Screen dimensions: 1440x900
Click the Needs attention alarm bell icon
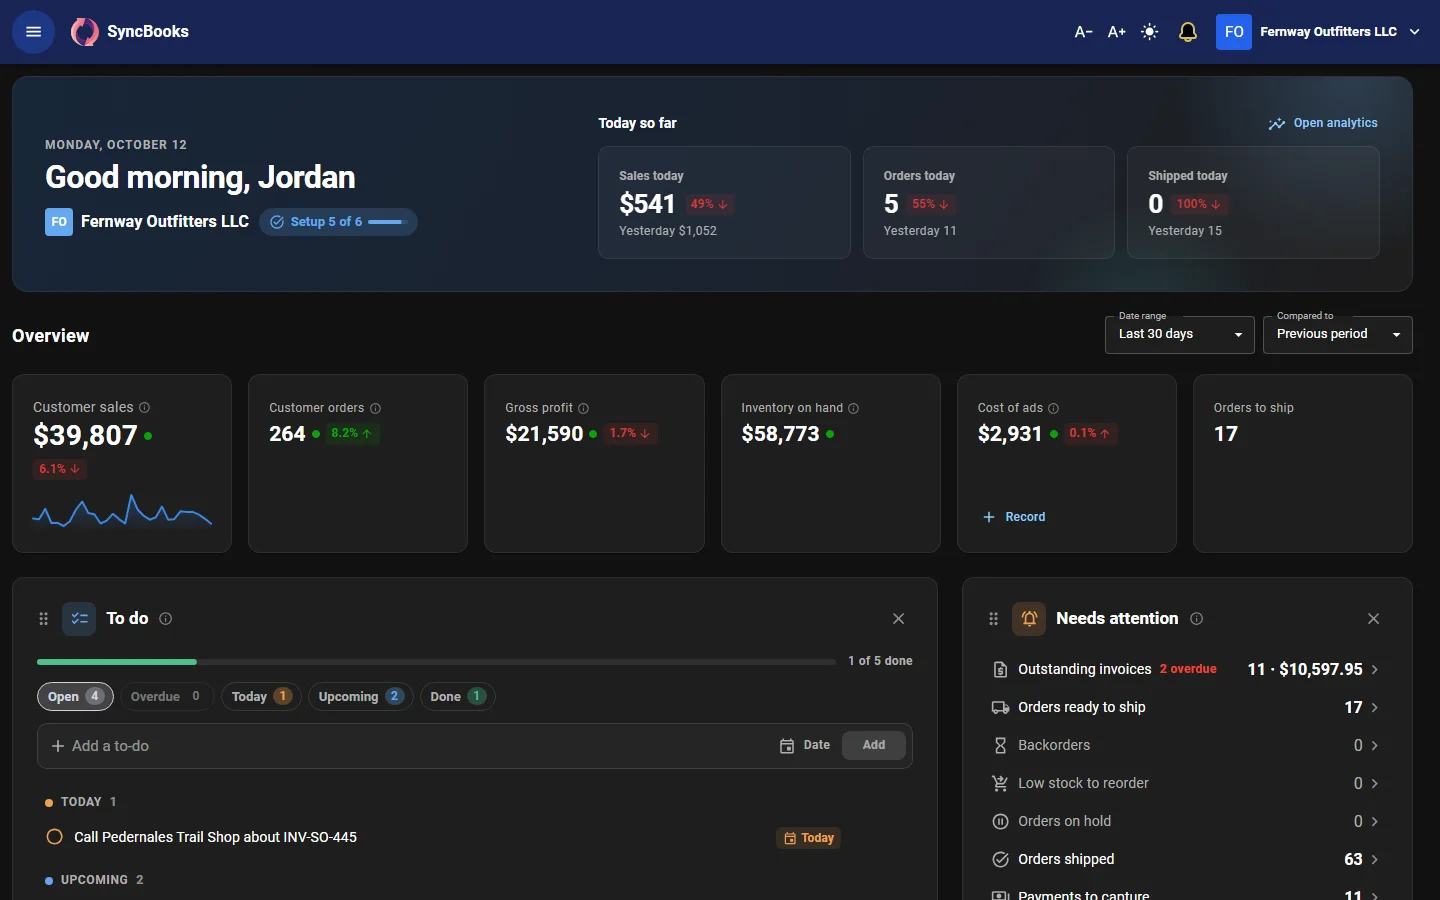point(1029,619)
